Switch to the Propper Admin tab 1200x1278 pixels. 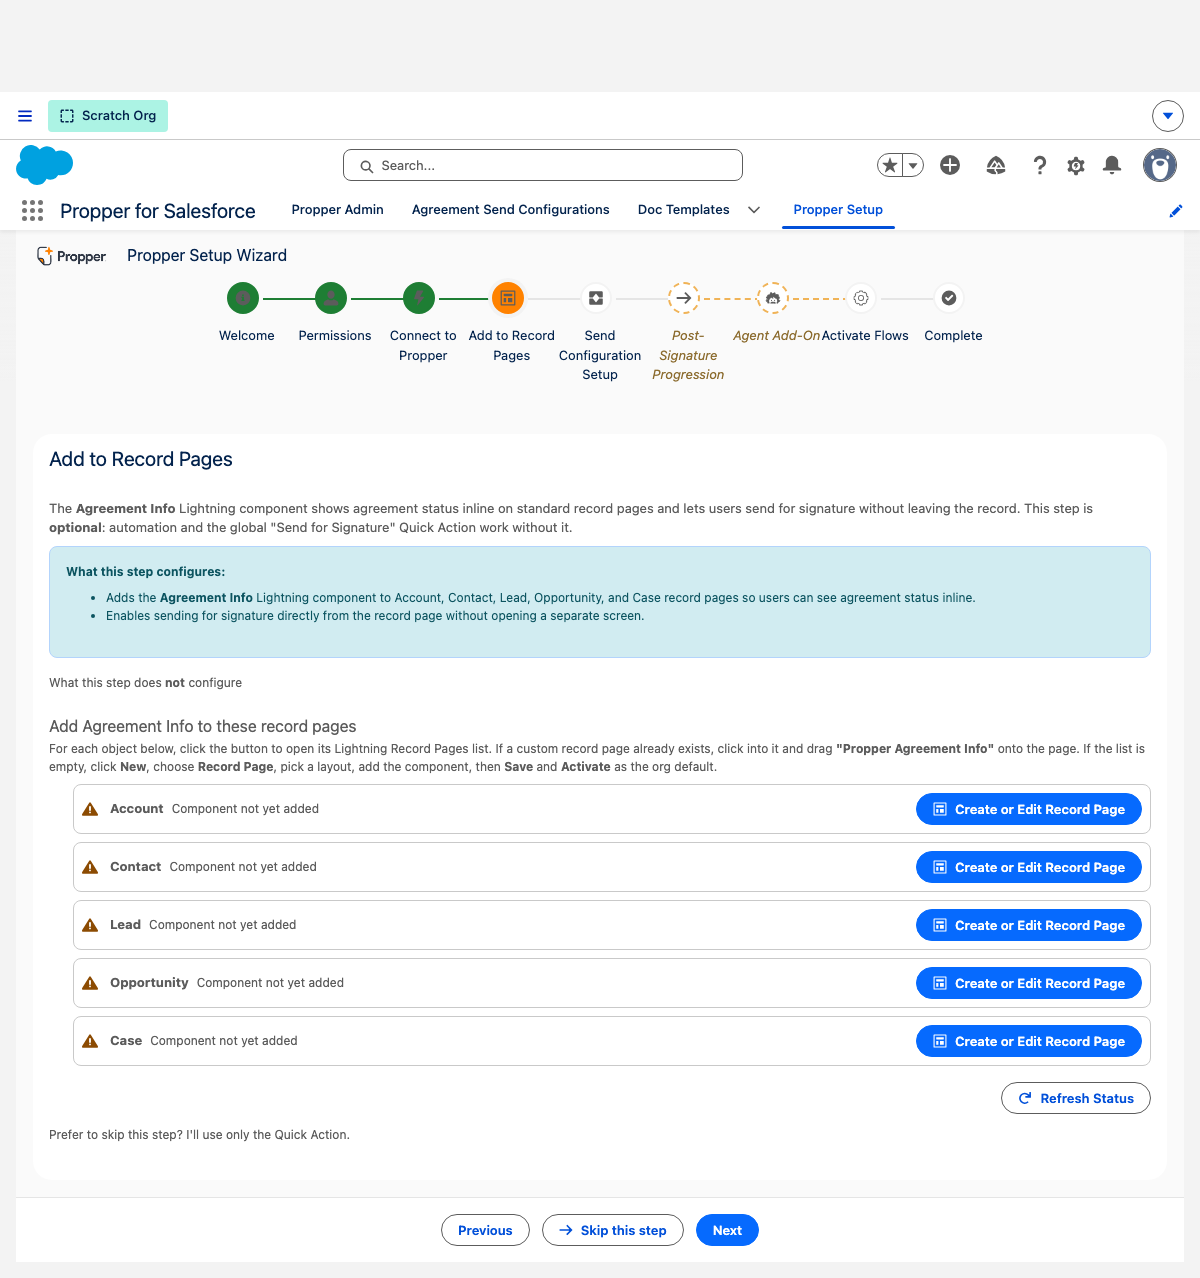coord(338,210)
